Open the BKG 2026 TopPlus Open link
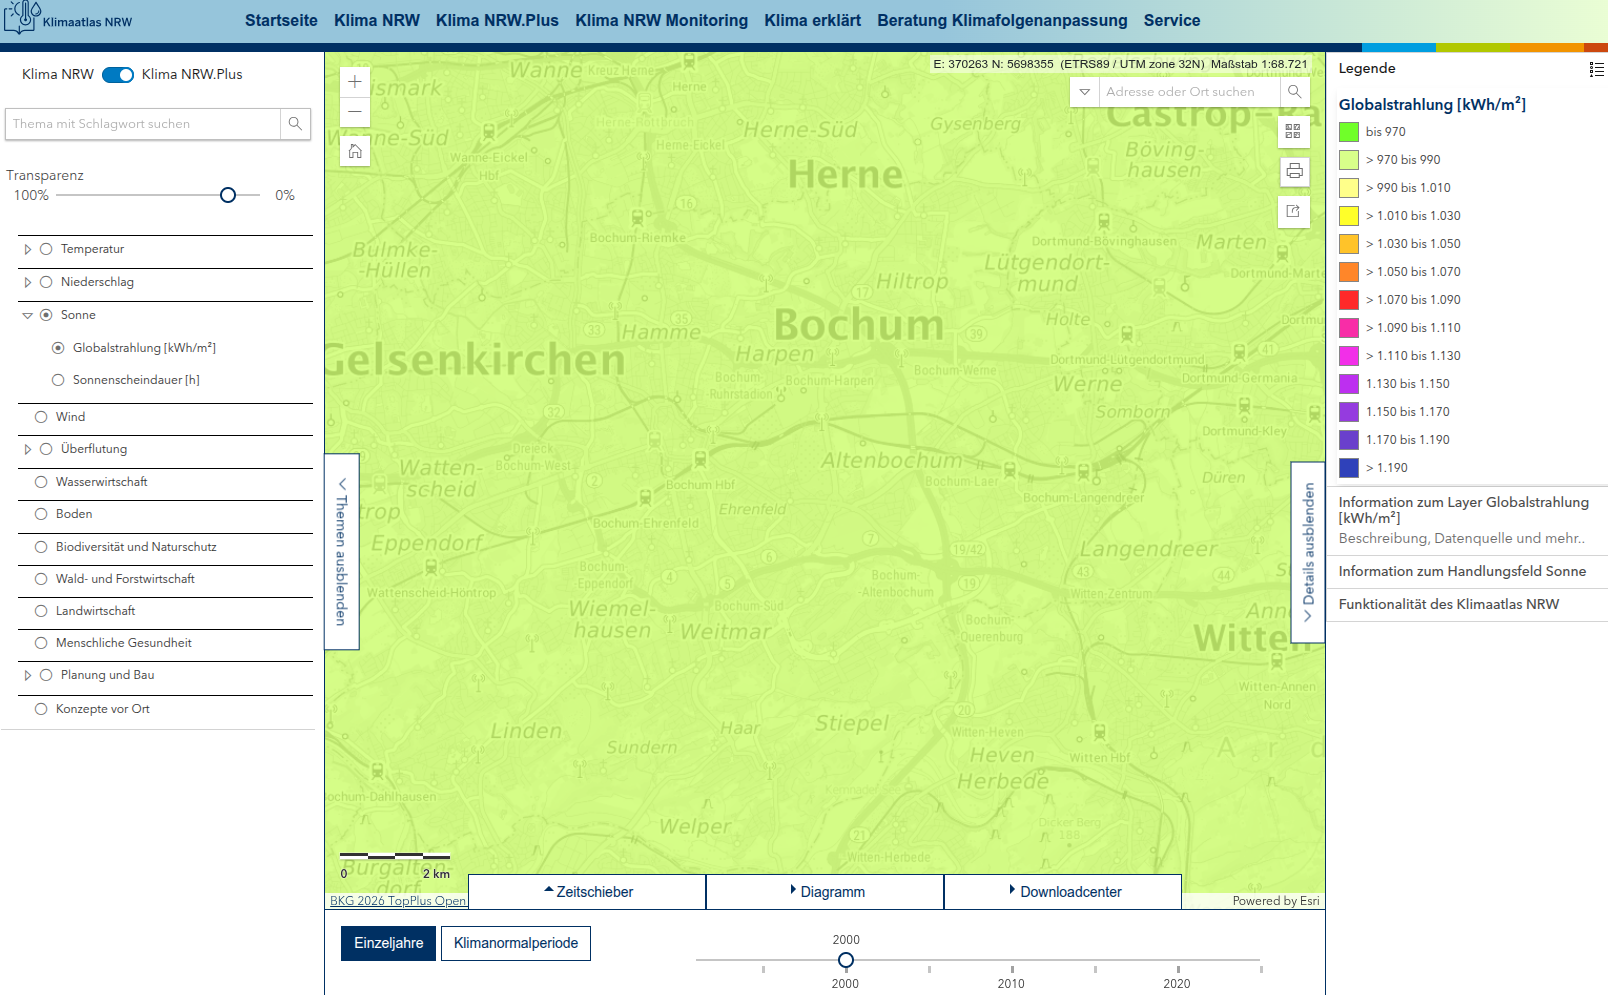The image size is (1608, 995). point(398,901)
